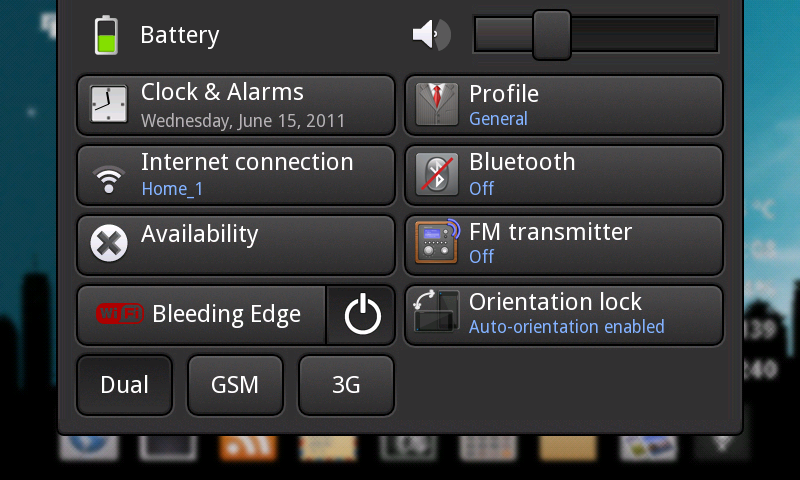Toggle Auto-orientation enabled setting
This screenshot has width=800, height=480.
(x=564, y=315)
